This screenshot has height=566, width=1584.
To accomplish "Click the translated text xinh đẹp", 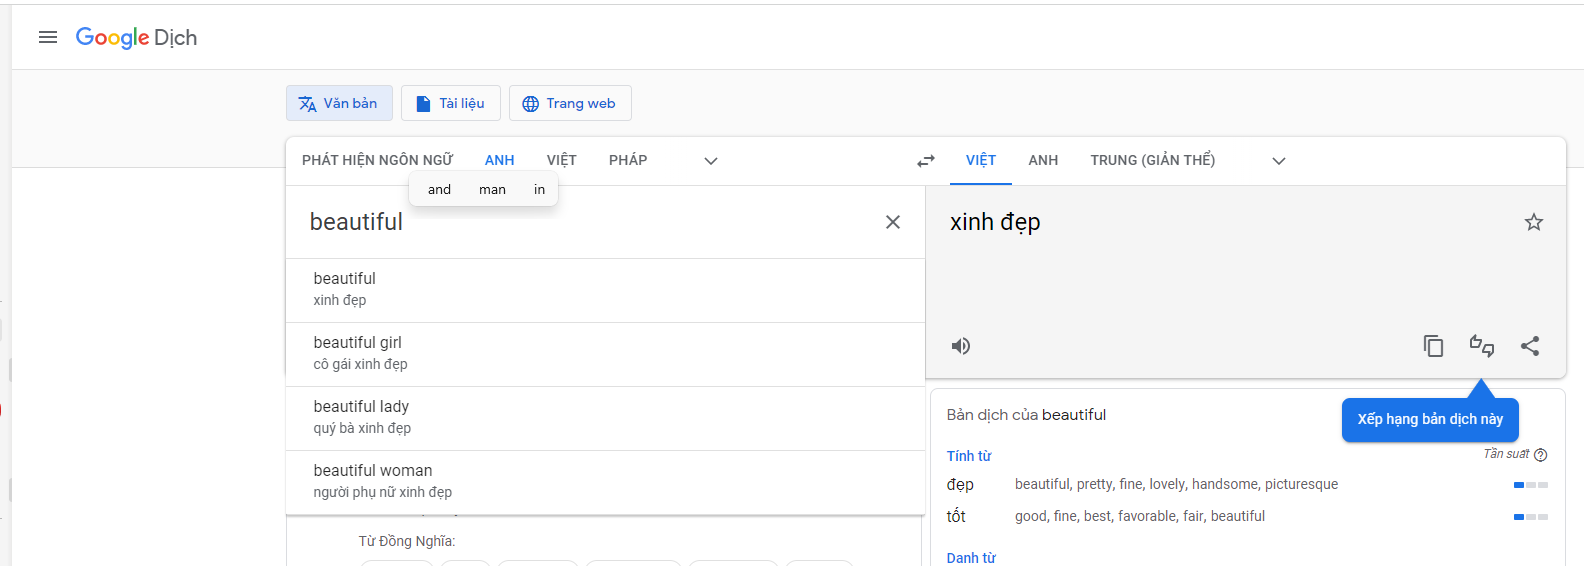I will (x=995, y=222).
